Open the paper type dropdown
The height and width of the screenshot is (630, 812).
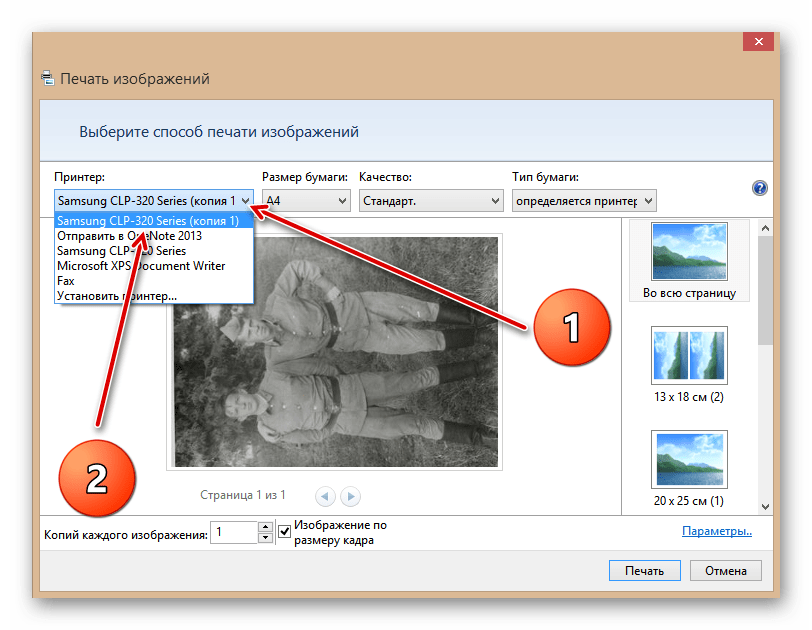[x=584, y=201]
